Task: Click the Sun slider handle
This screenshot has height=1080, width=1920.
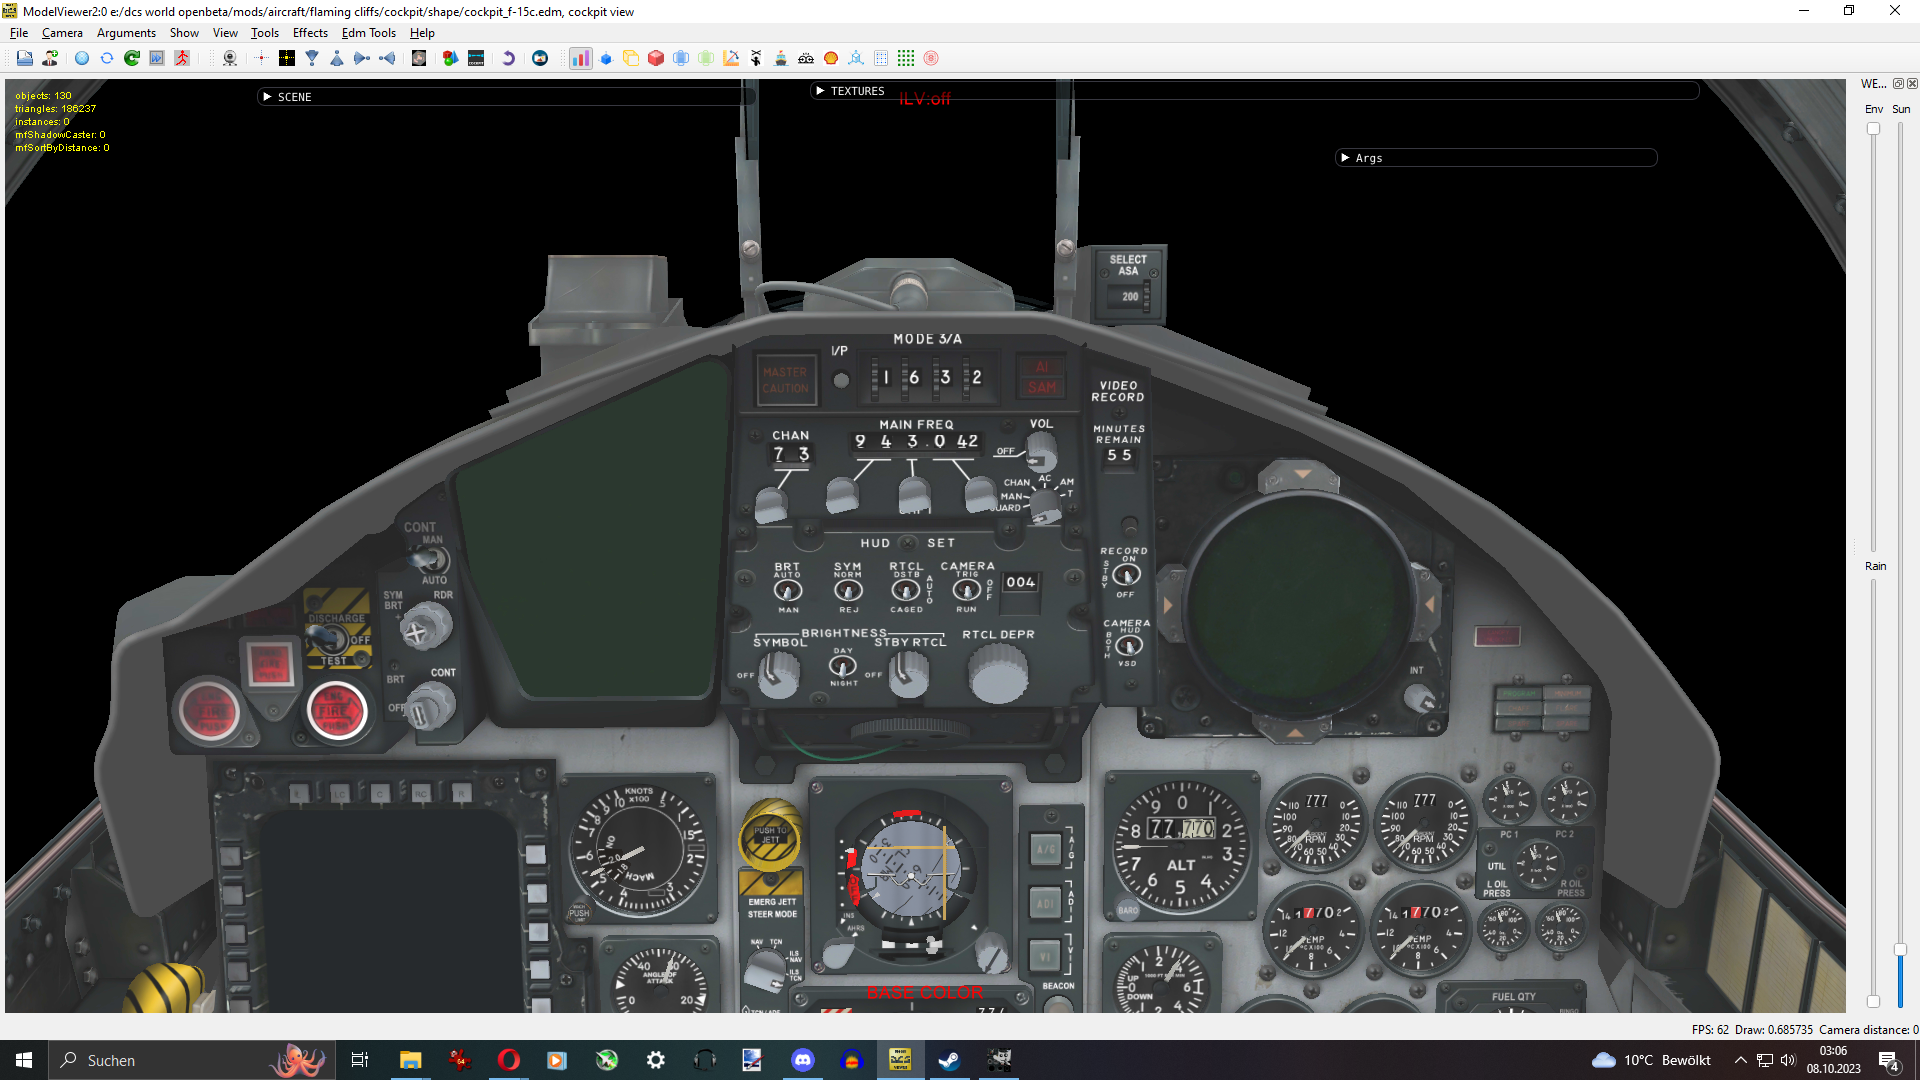Action: tap(1900, 950)
